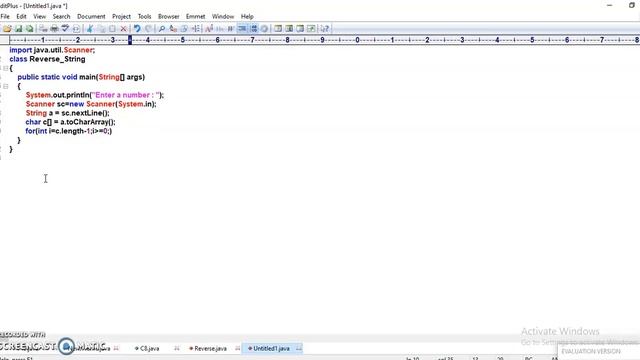The height and width of the screenshot is (360, 640).
Task: Close the Untitled1.java tab with its X
Action: (299, 349)
